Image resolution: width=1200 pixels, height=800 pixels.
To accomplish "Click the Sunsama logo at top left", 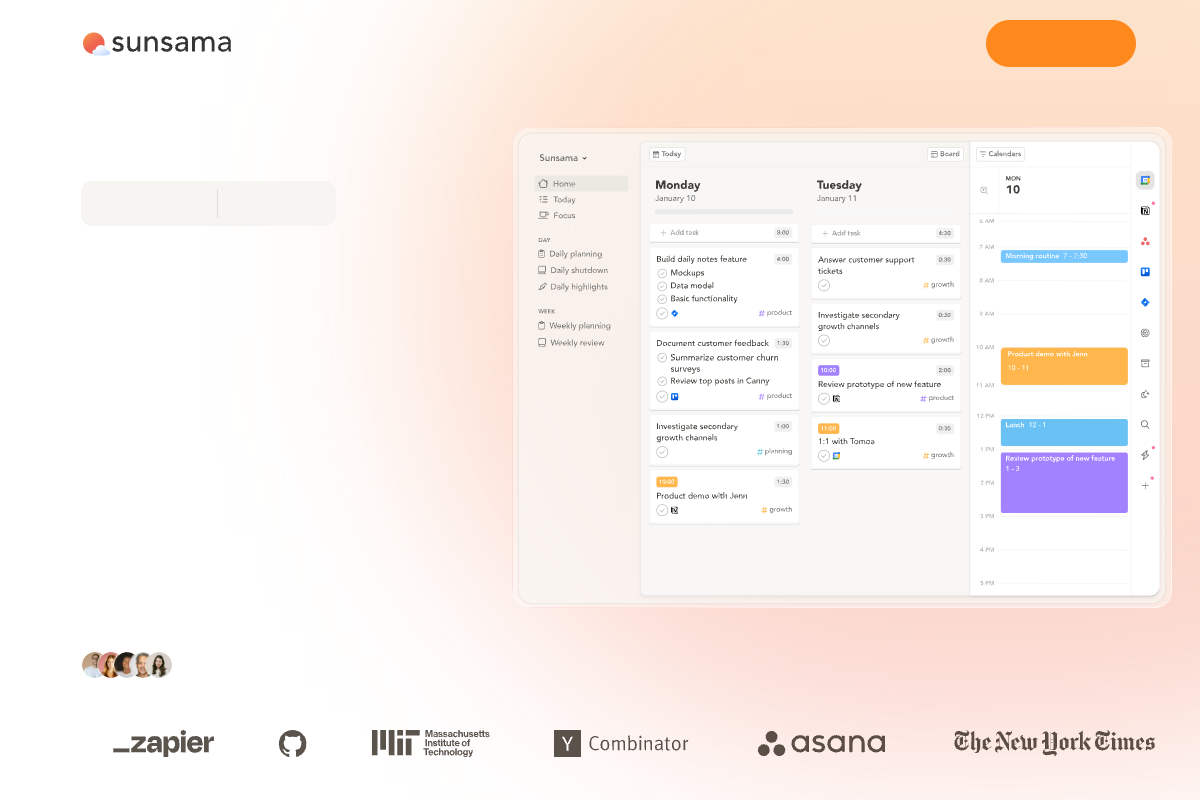I will tap(157, 43).
